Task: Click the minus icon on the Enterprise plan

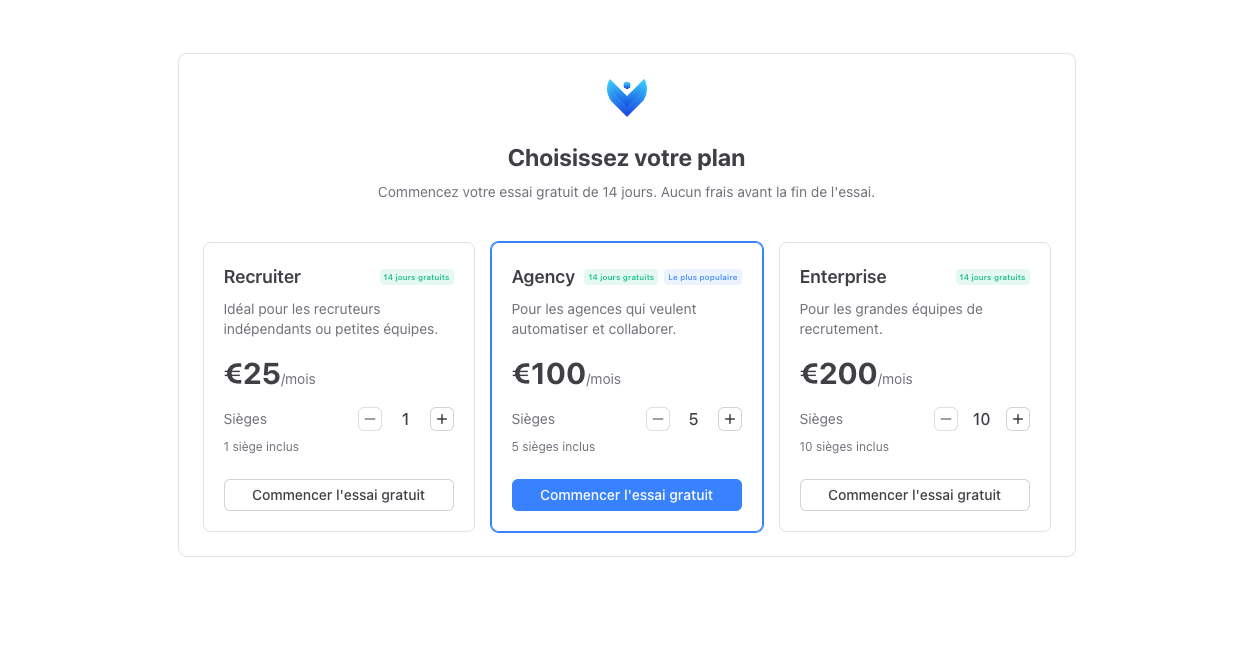Action: [946, 419]
